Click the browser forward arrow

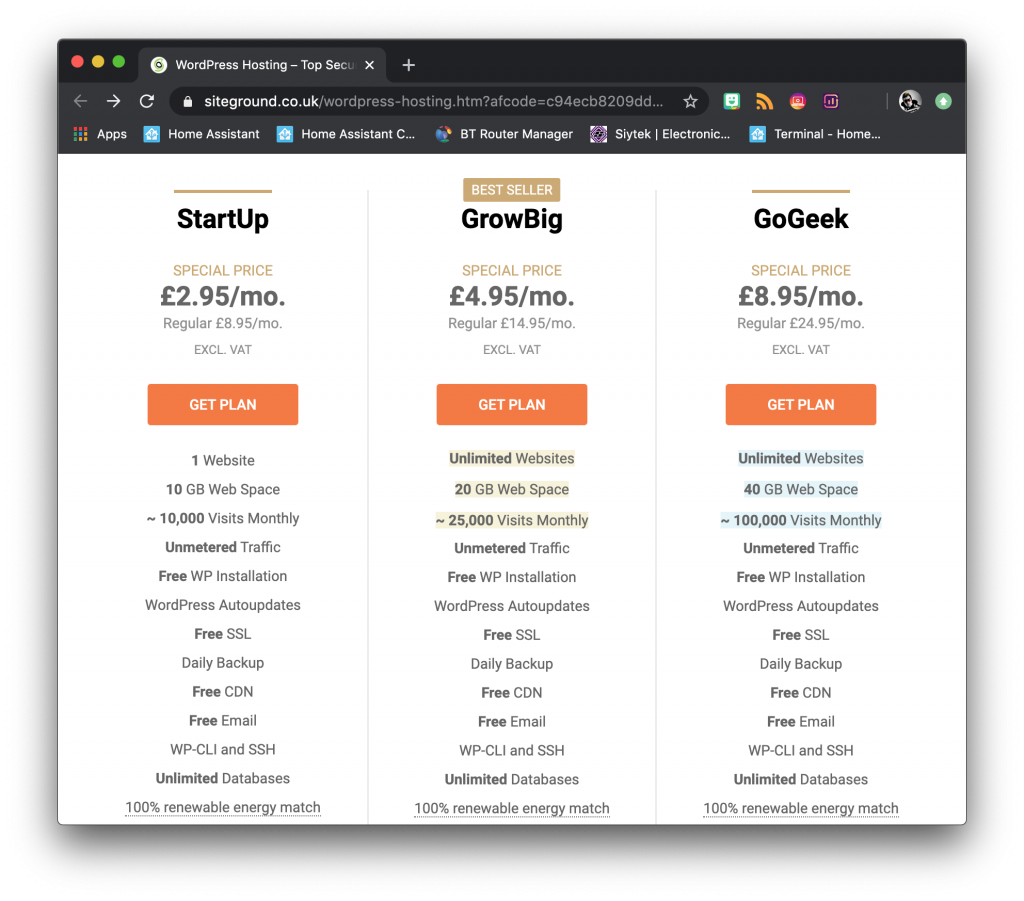(x=114, y=101)
